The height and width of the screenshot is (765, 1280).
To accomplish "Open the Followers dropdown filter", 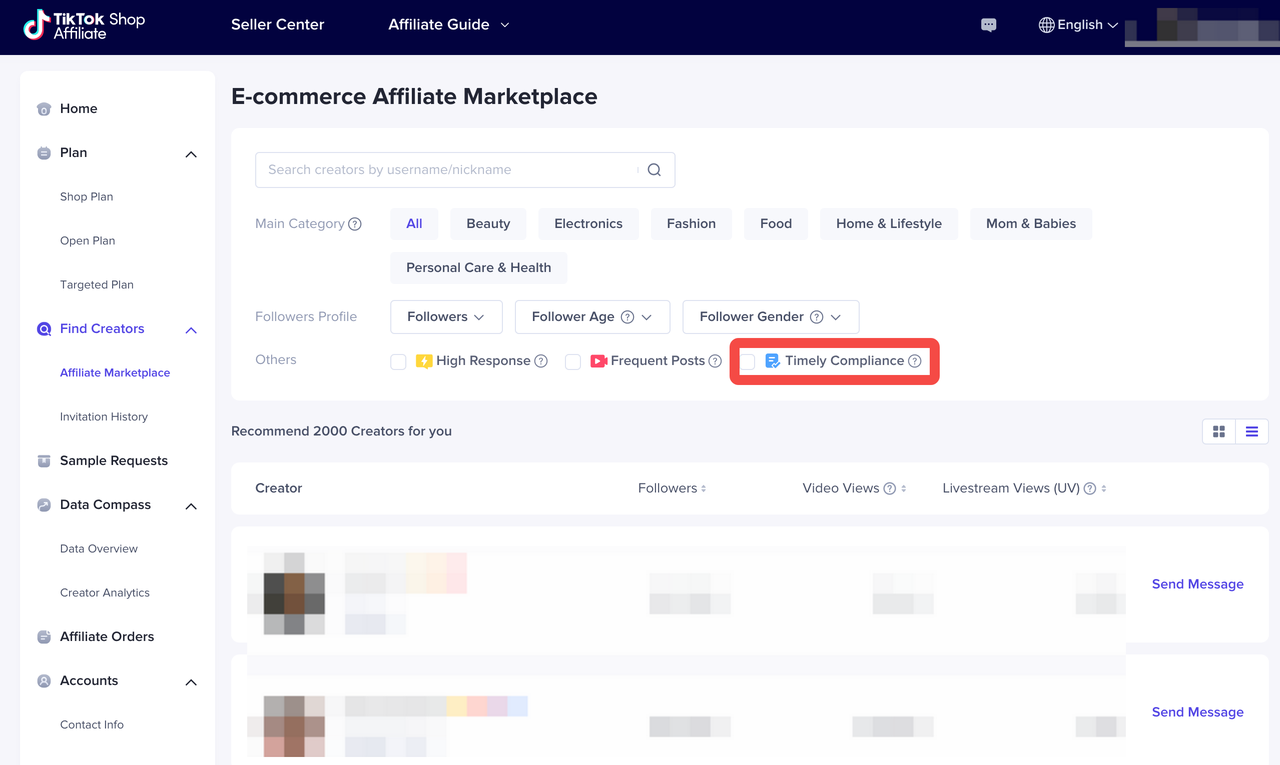I will [446, 317].
